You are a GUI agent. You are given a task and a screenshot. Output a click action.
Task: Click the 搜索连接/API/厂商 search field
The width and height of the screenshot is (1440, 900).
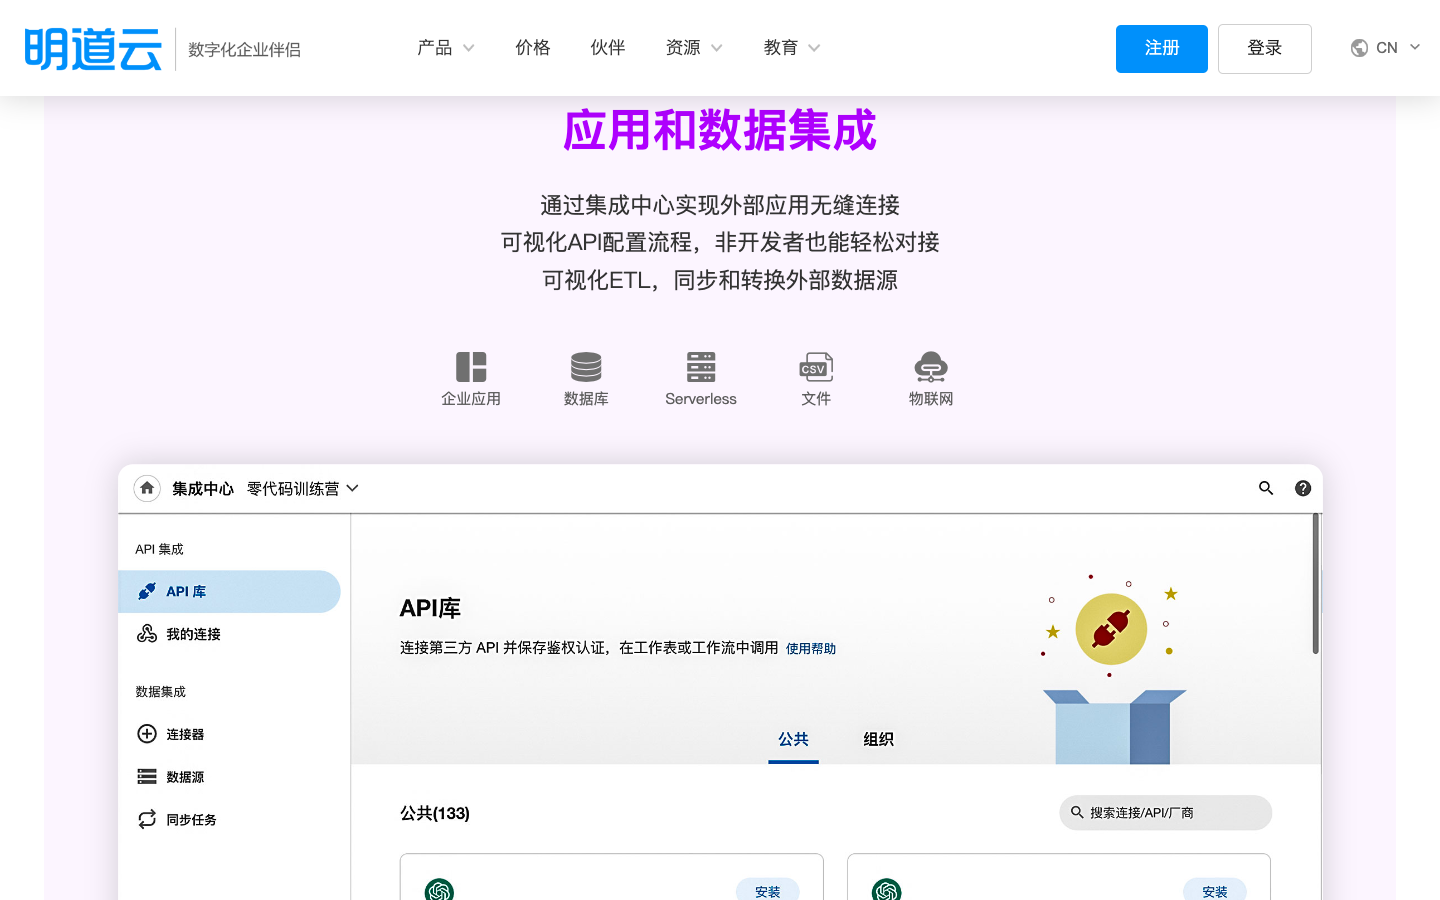[x=1165, y=813]
